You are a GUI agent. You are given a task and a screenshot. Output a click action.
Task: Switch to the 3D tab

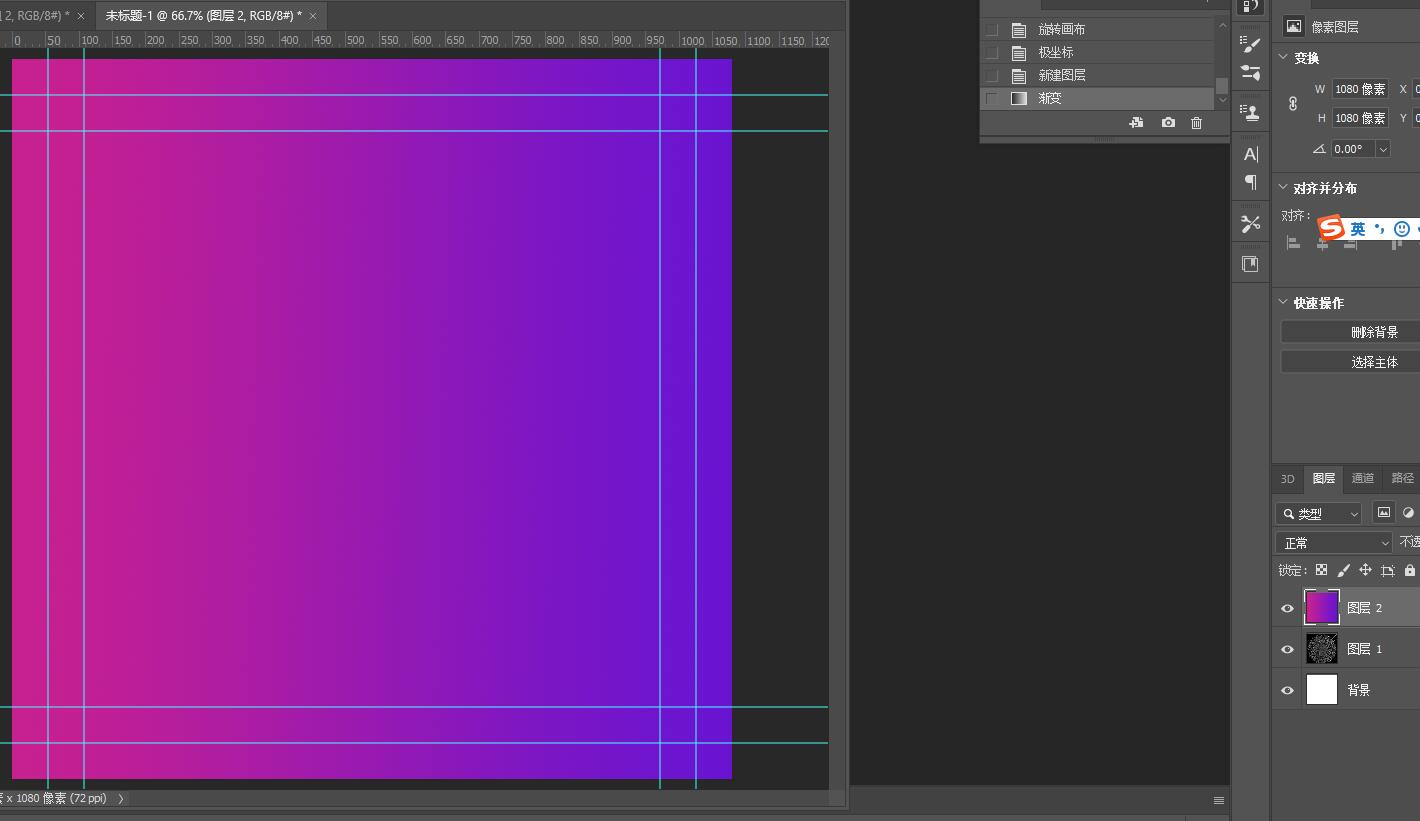(x=1288, y=478)
